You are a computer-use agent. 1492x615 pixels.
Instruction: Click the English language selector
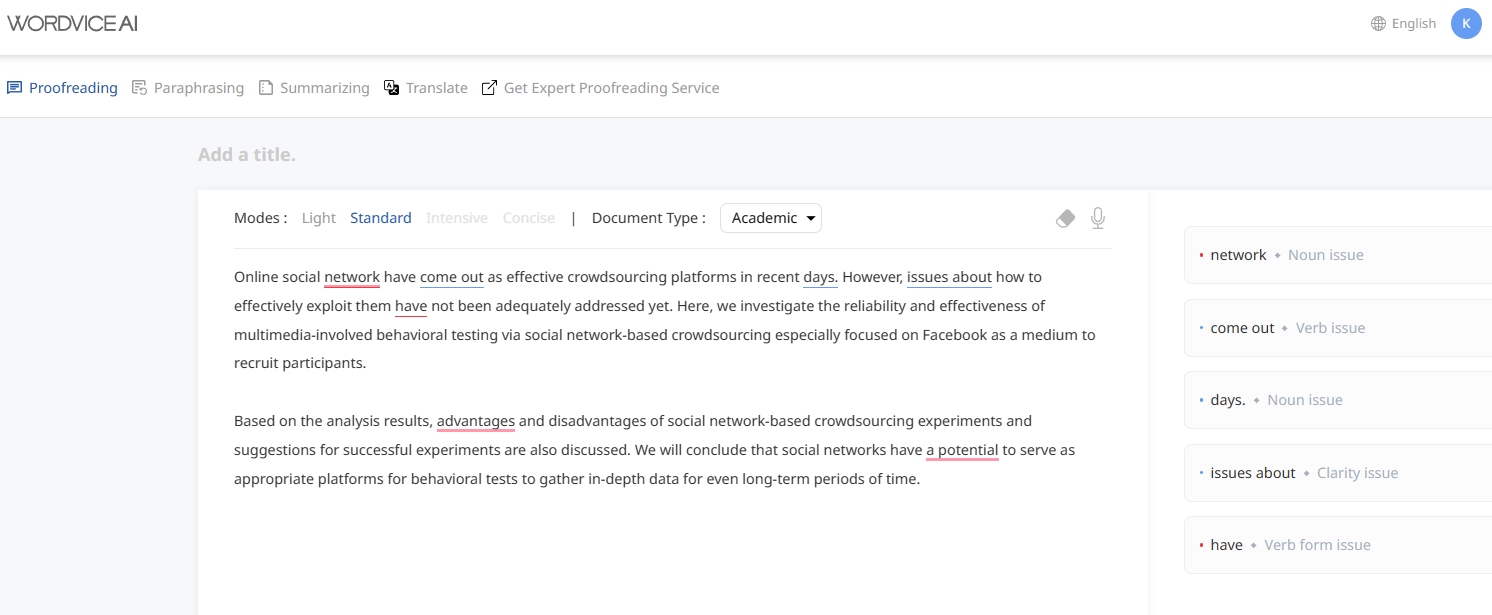click(x=1414, y=23)
